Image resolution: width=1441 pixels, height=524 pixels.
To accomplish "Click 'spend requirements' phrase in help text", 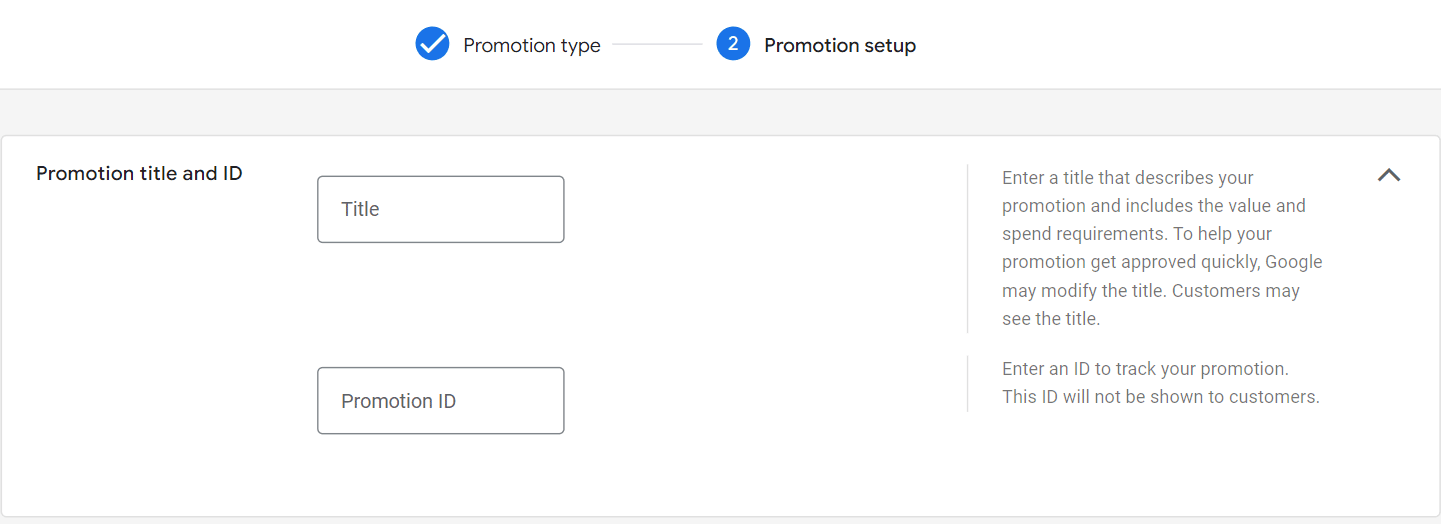I will pos(1069,234).
